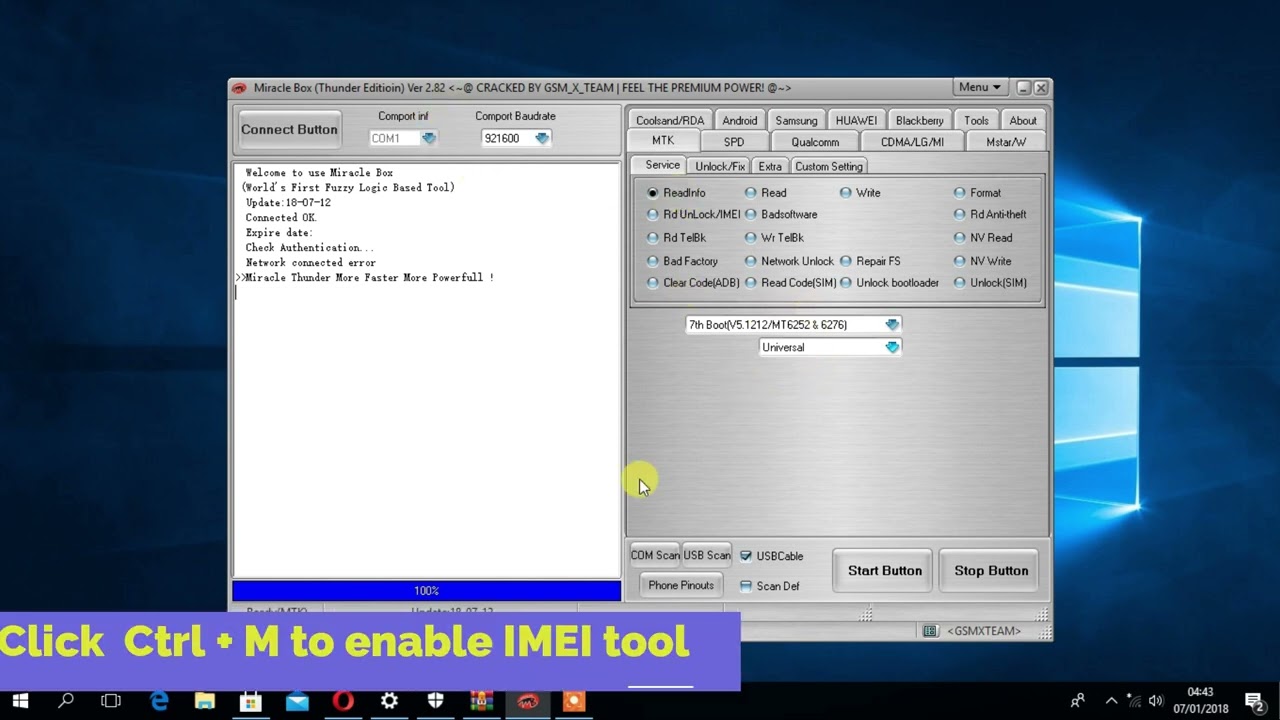The height and width of the screenshot is (720, 1280).
Task: Click the blue 100% progress bar
Action: click(427, 591)
